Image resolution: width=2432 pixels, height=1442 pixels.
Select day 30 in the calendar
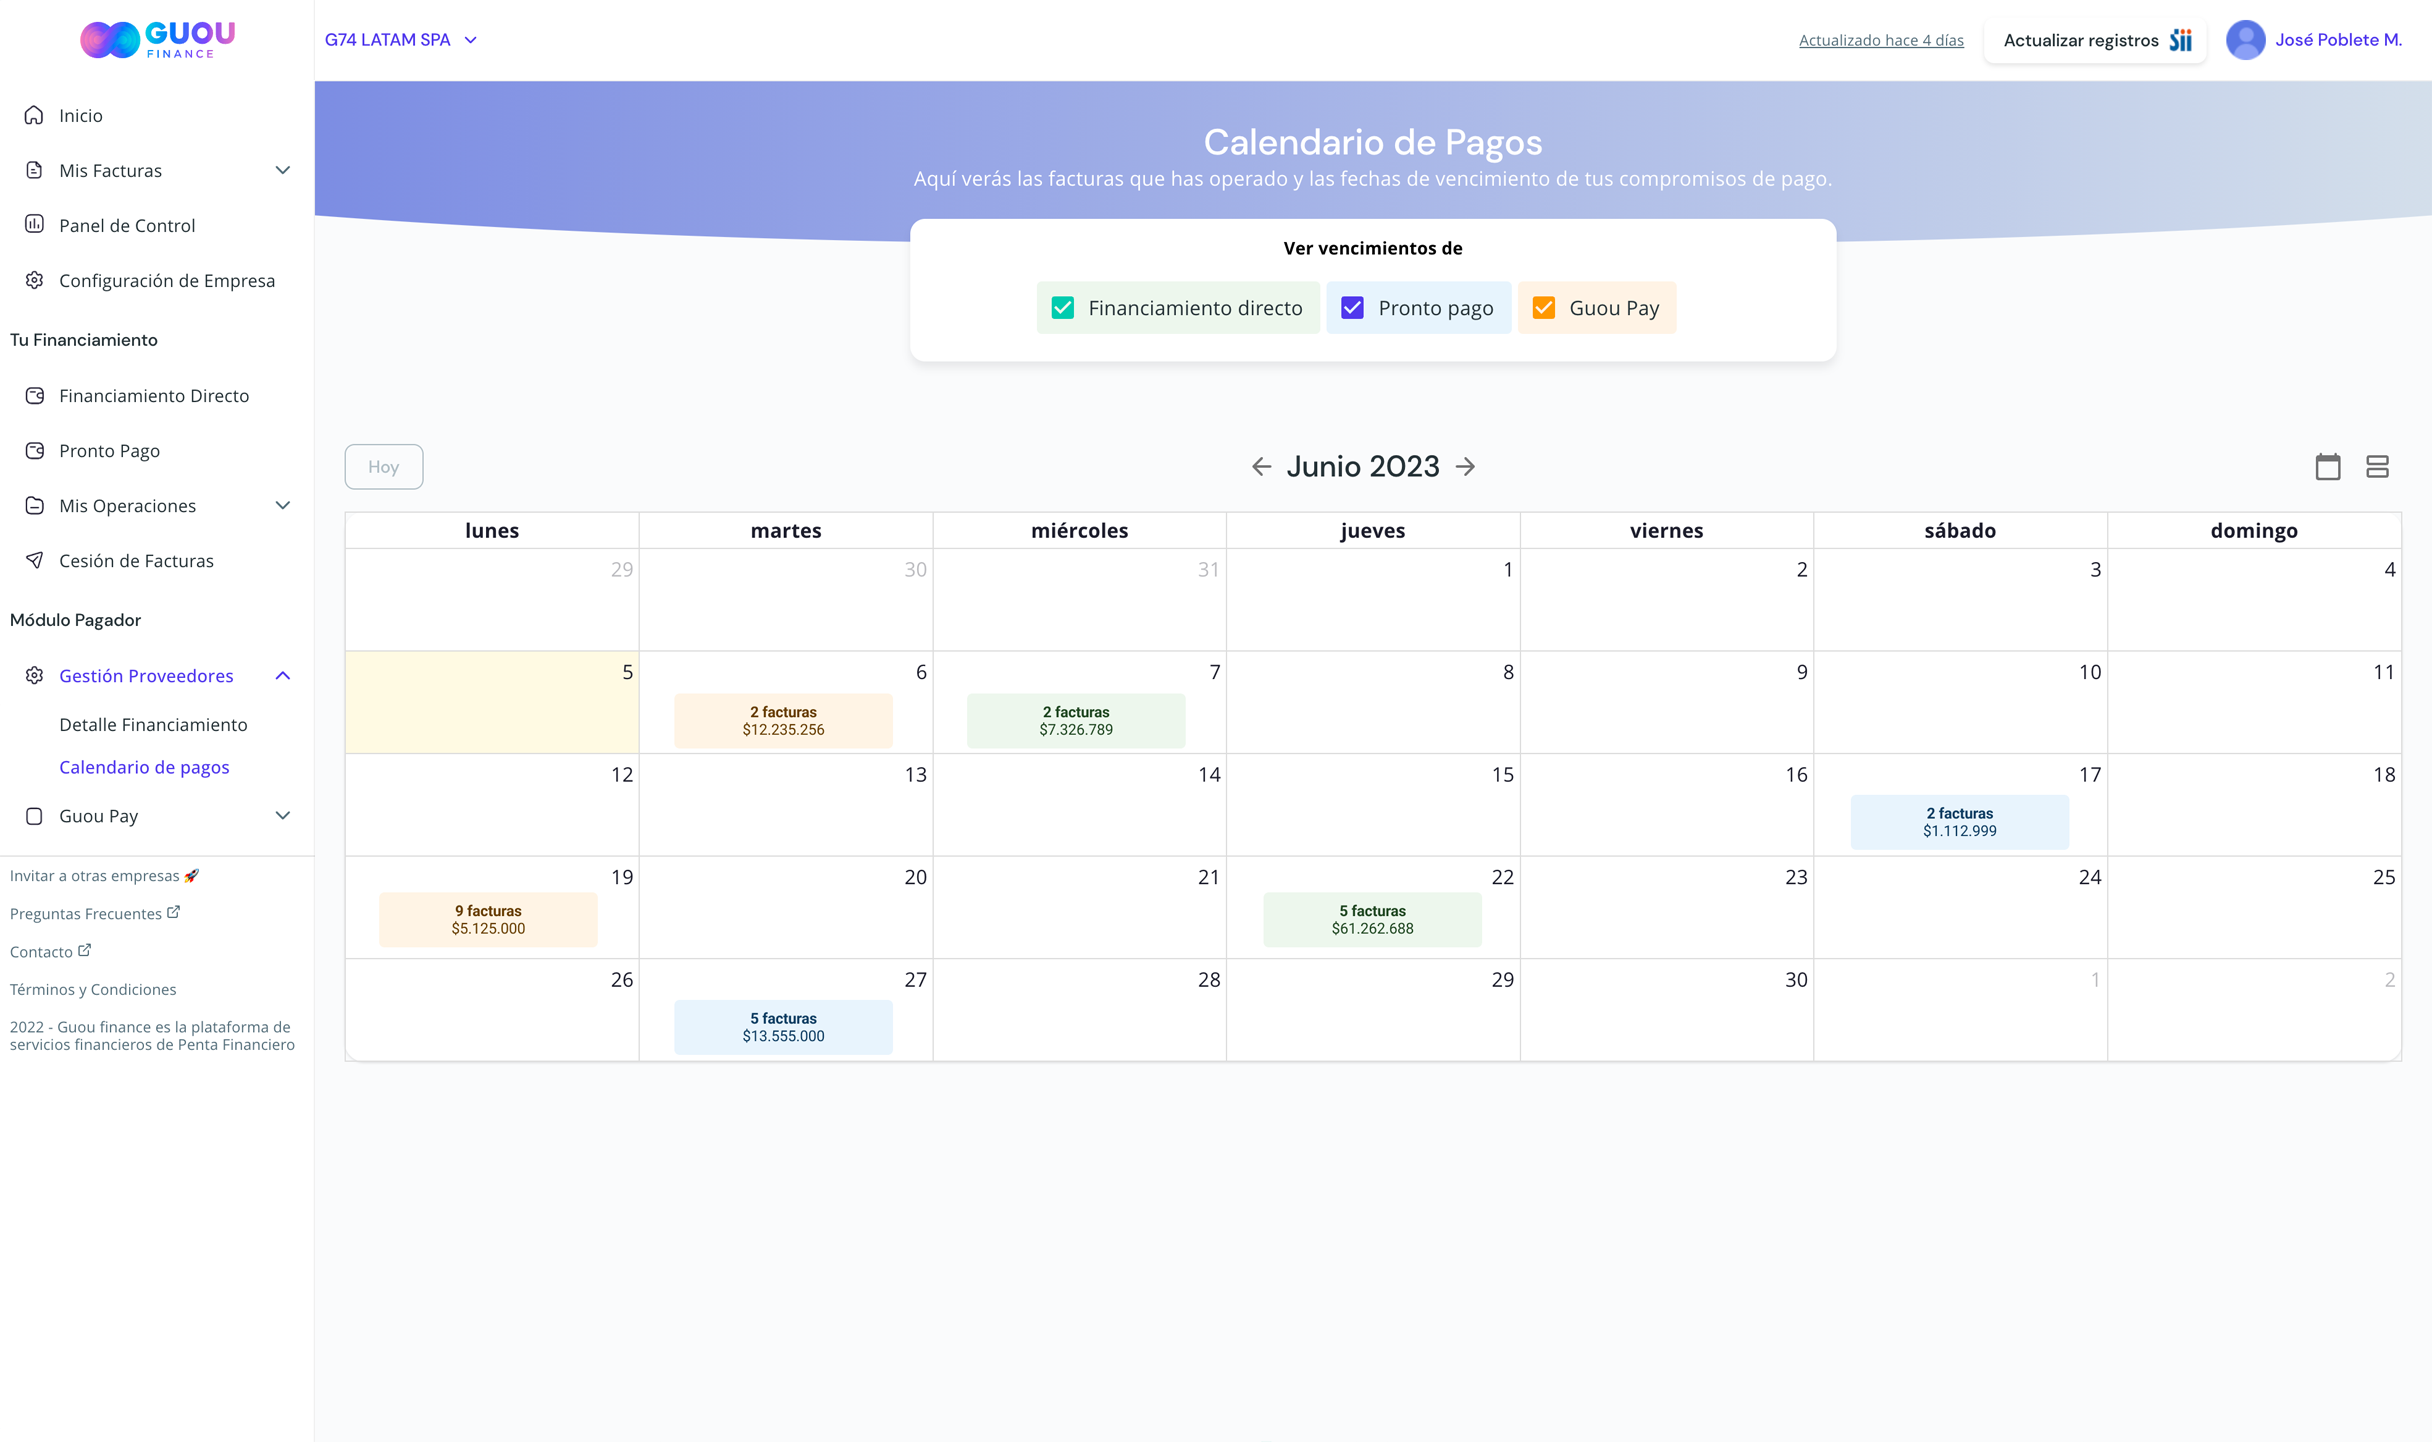click(1666, 1010)
